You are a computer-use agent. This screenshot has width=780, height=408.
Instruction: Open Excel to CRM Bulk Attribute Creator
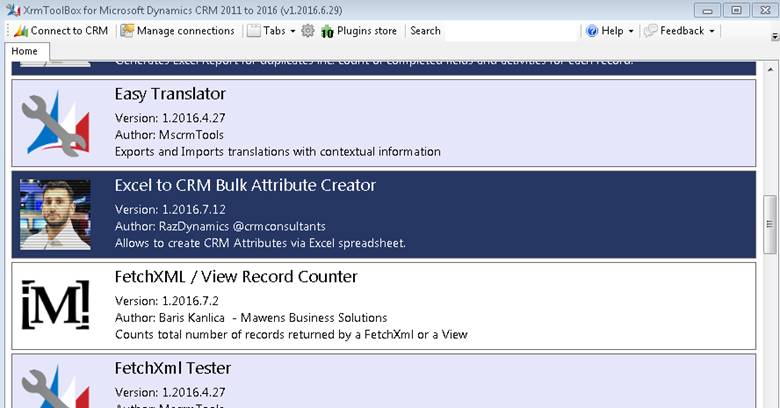tap(245, 186)
